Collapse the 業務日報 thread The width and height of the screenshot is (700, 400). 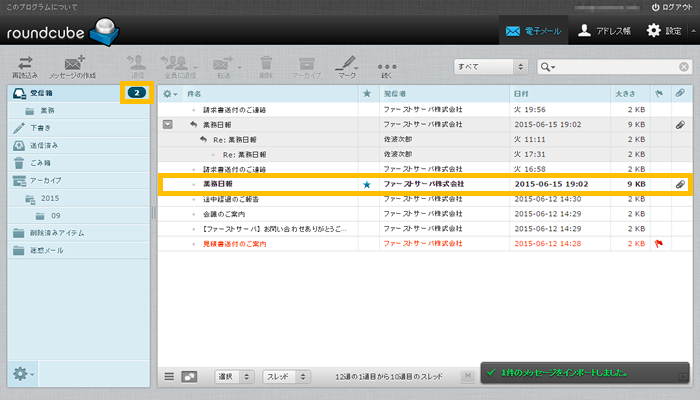[x=168, y=125]
